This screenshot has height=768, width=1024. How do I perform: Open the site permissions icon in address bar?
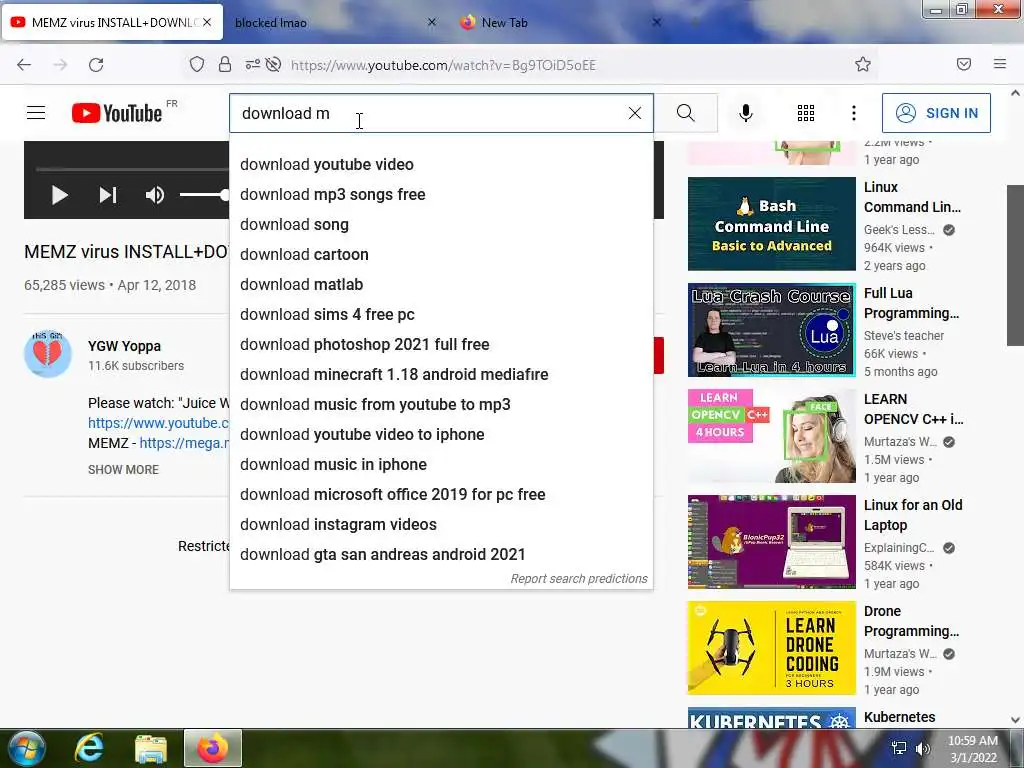[253, 64]
